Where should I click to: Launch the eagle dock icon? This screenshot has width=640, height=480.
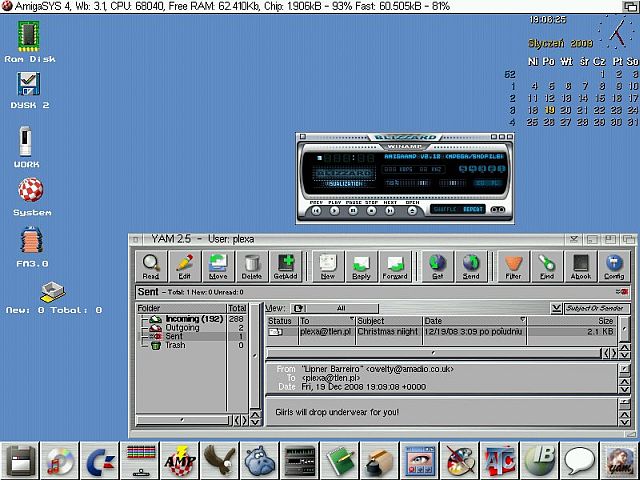point(220,462)
